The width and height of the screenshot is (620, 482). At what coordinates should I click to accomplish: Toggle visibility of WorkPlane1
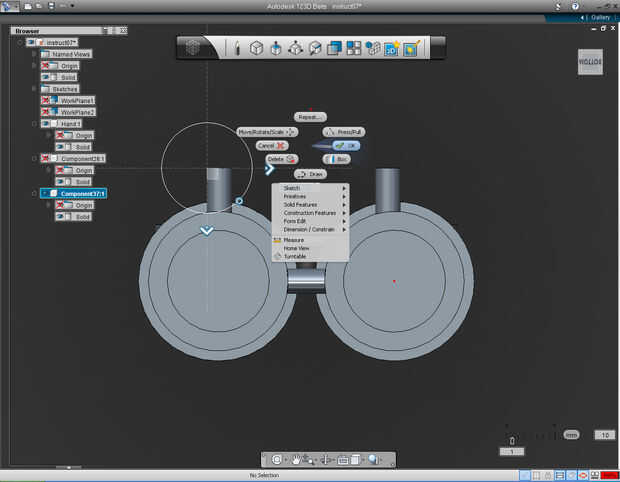[46, 101]
